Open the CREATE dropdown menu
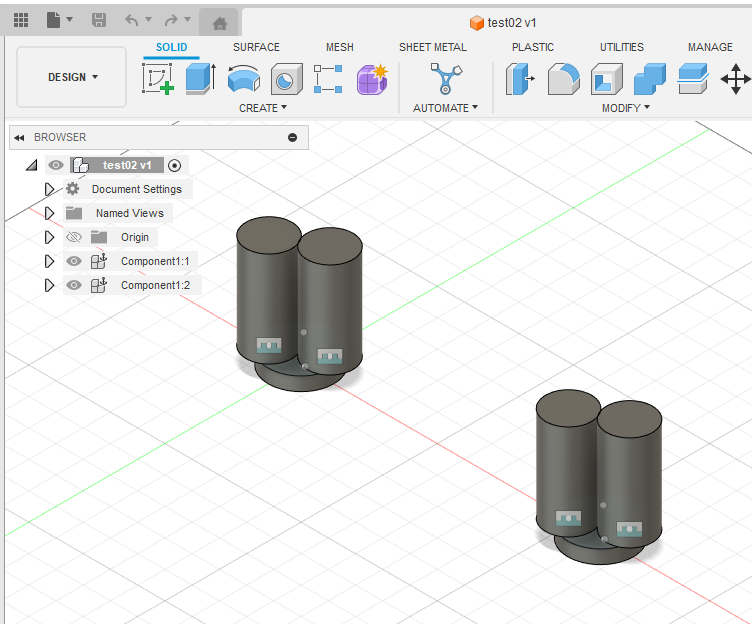752x624 pixels. point(263,108)
